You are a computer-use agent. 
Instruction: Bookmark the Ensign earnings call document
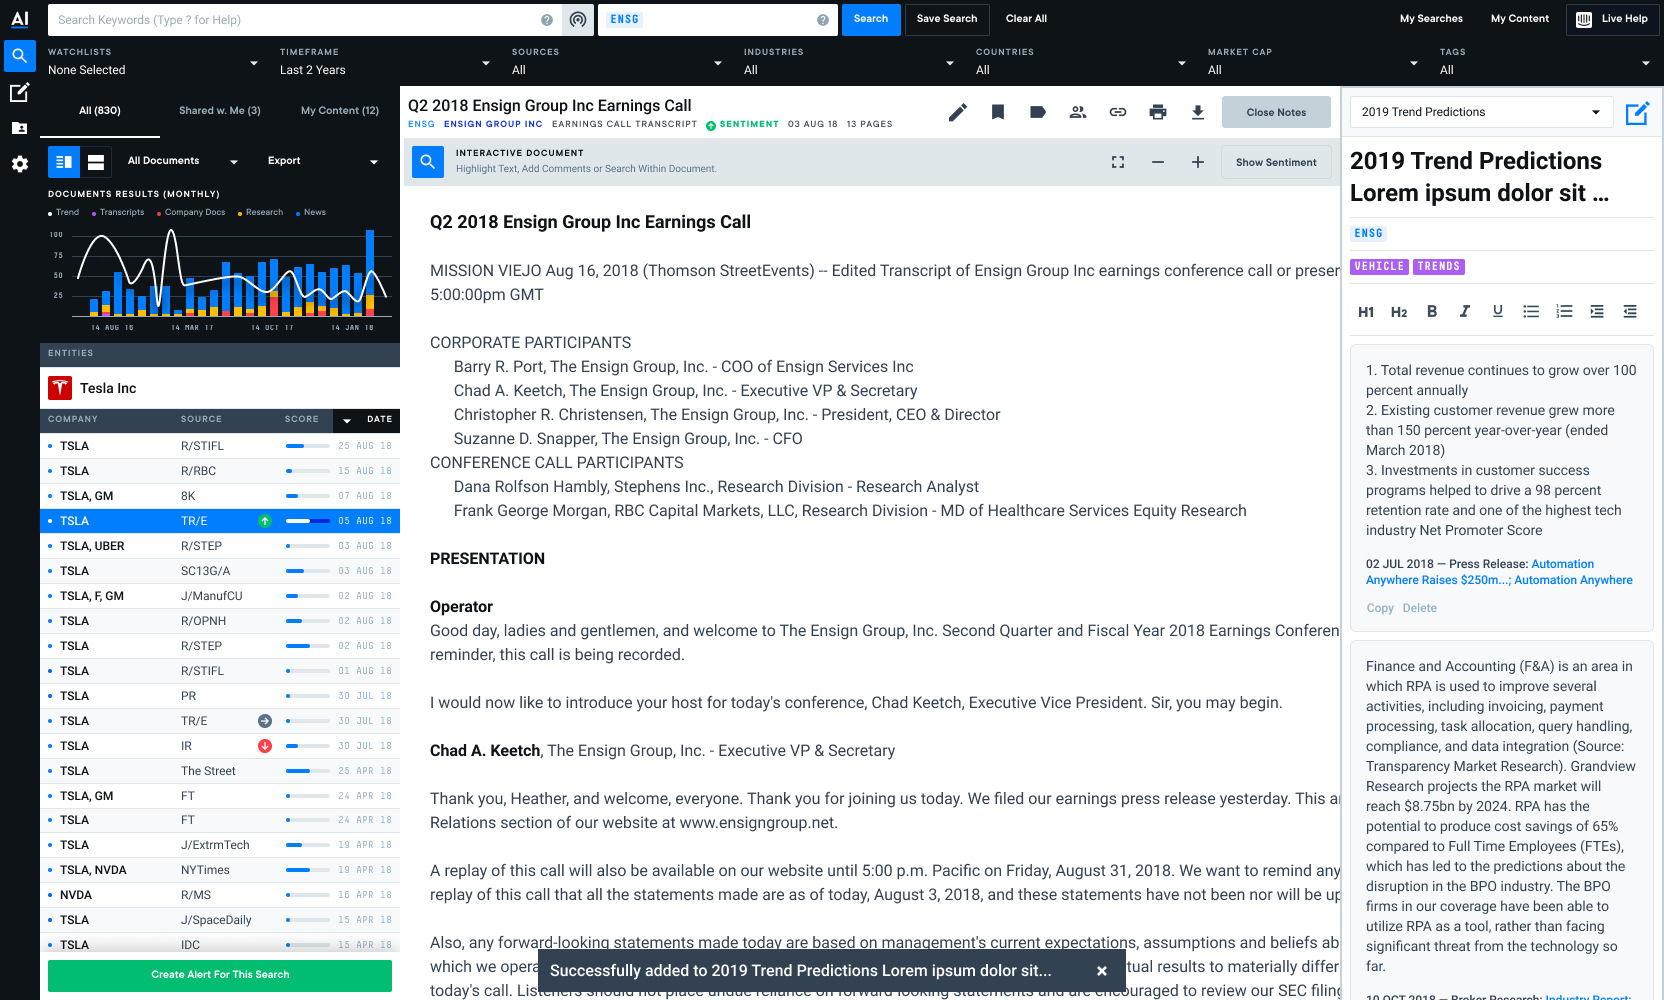[998, 112]
